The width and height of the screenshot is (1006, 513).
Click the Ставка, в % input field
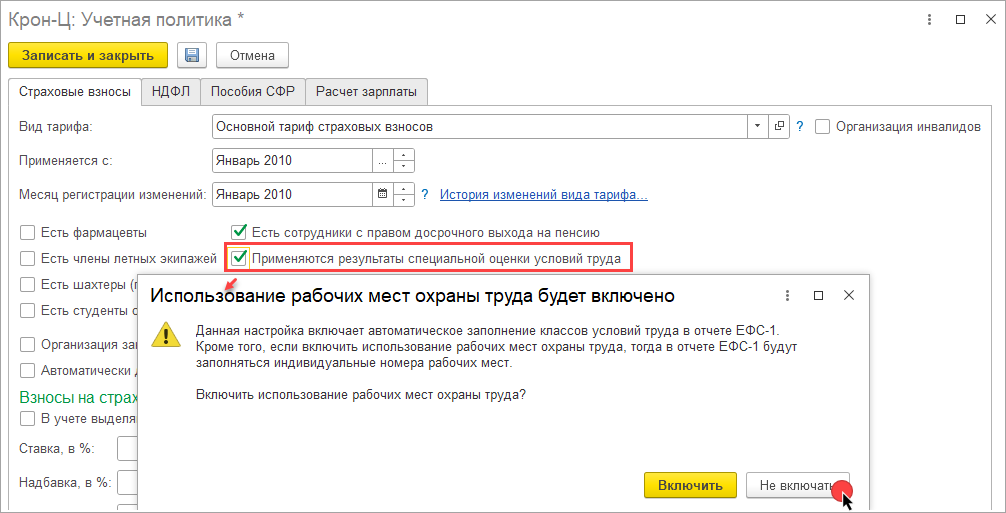tap(128, 448)
